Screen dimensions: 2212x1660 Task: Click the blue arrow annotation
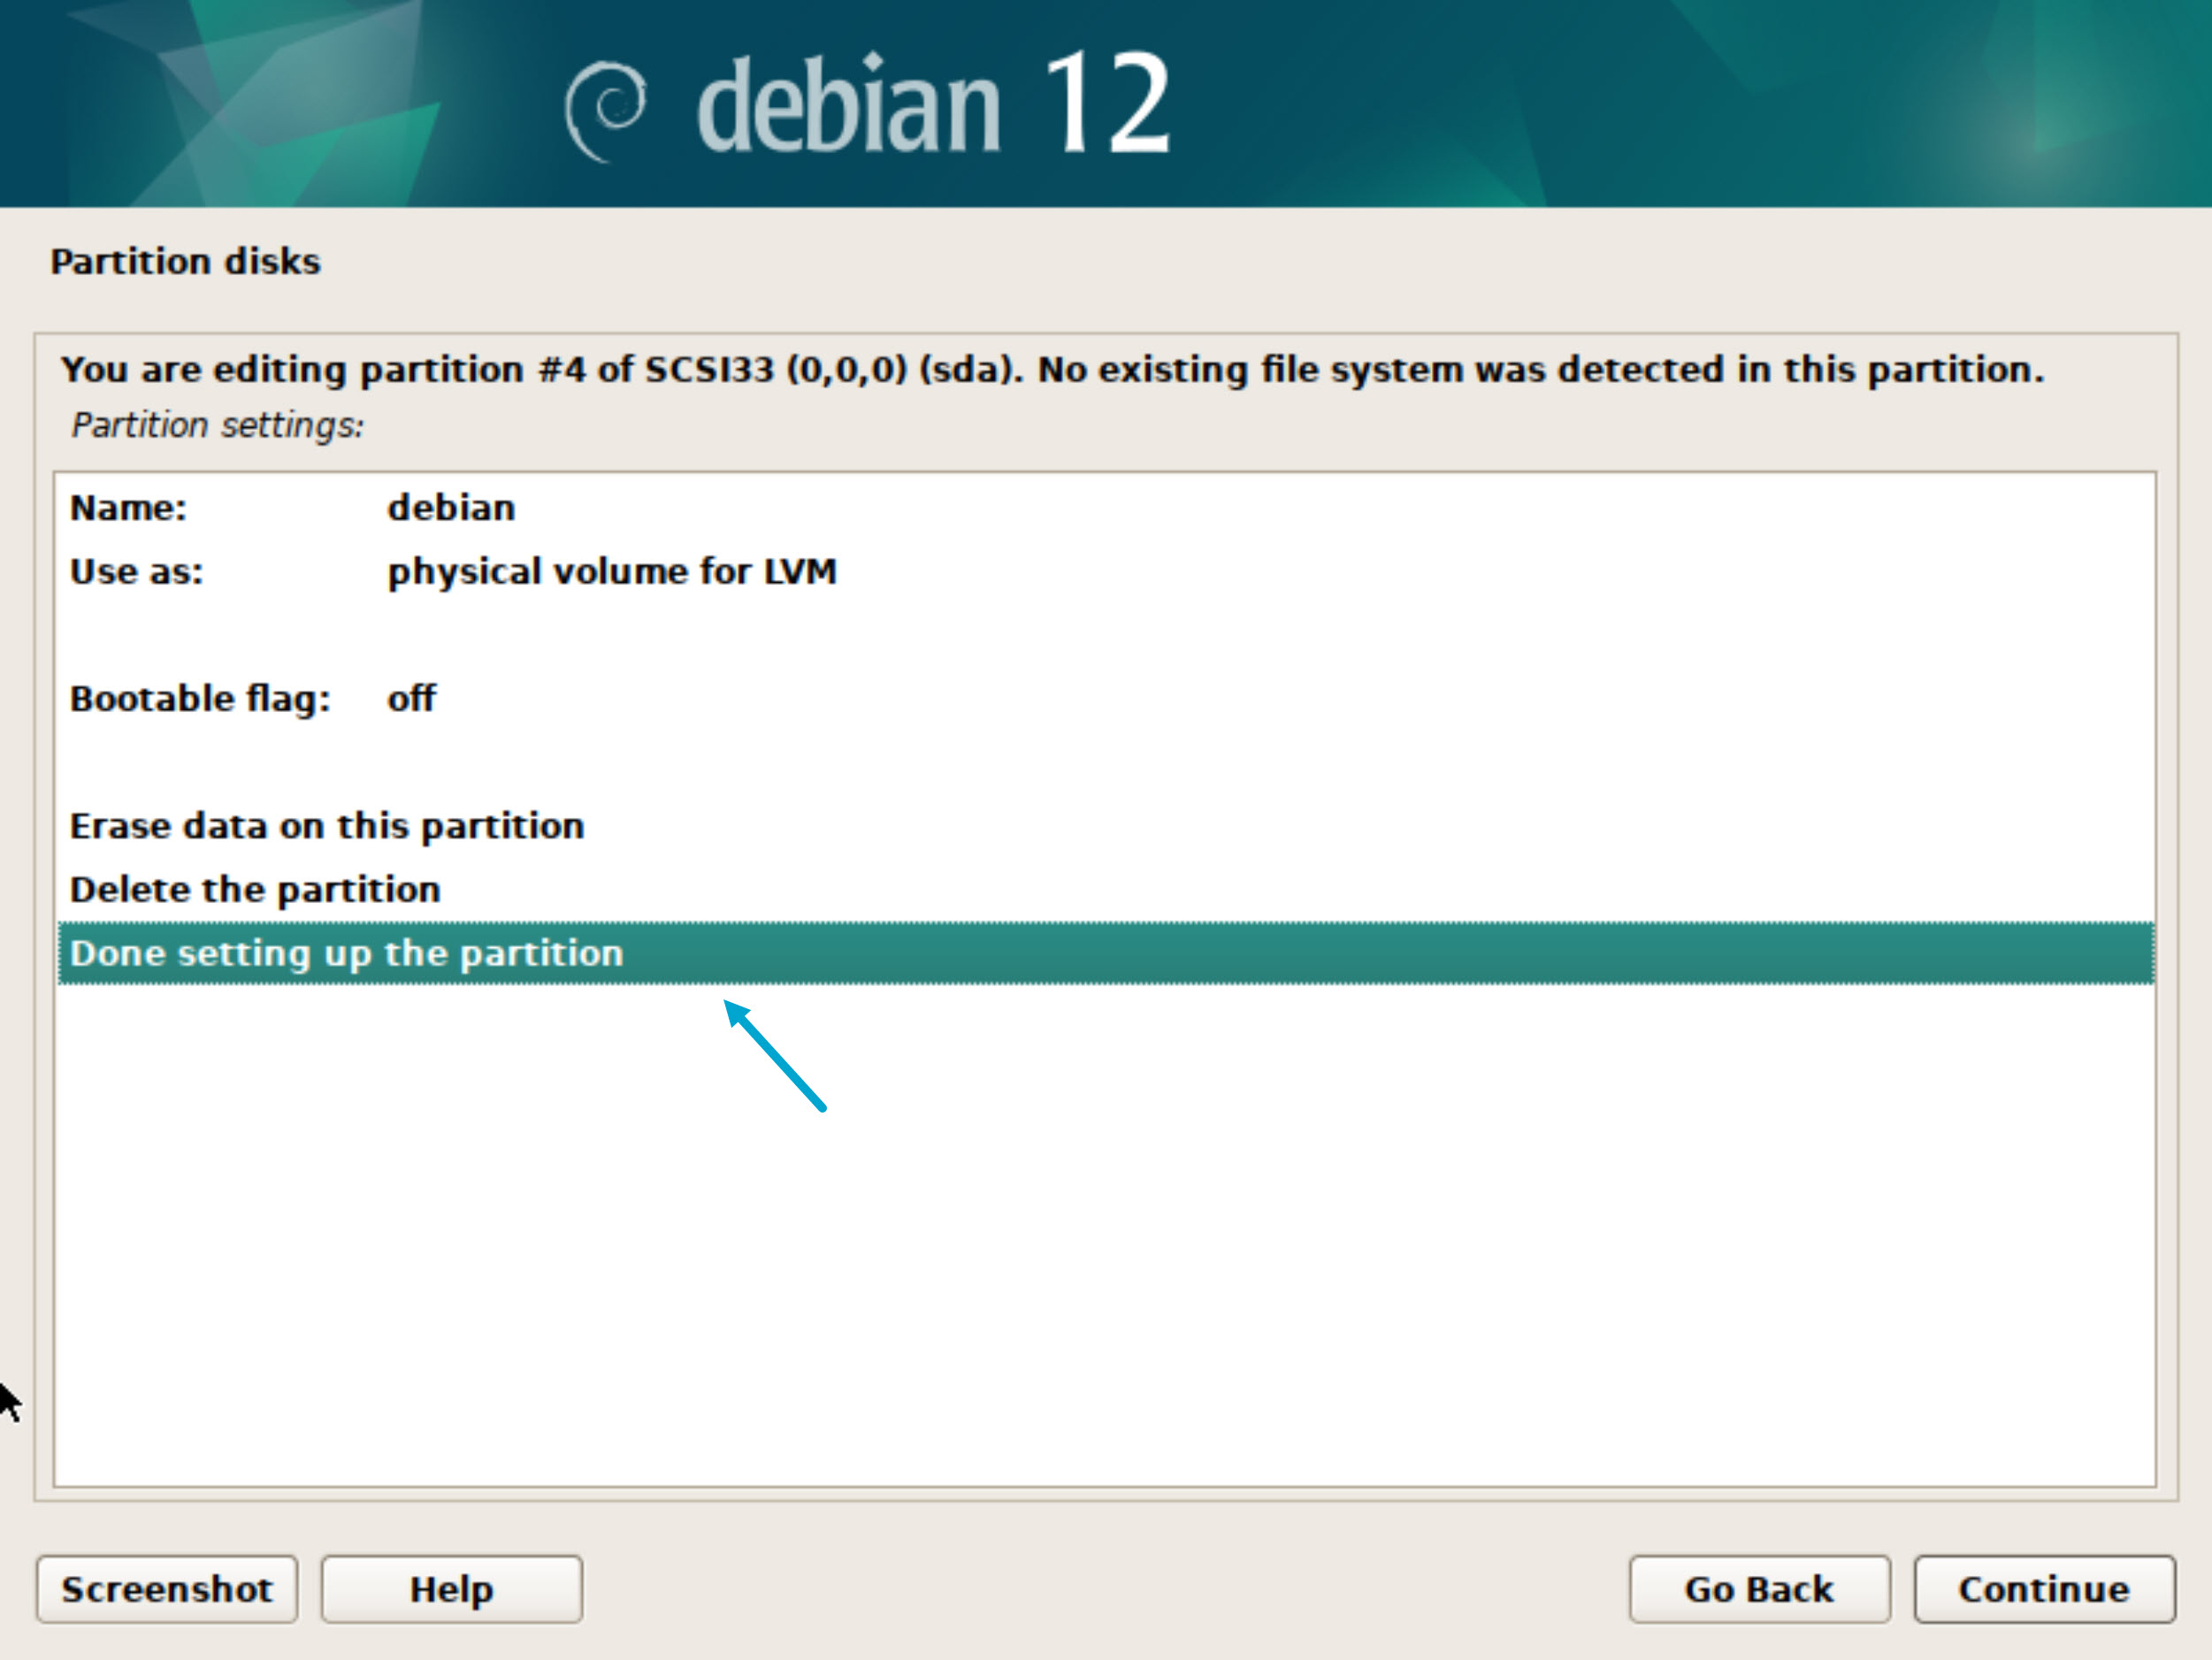(x=775, y=1055)
